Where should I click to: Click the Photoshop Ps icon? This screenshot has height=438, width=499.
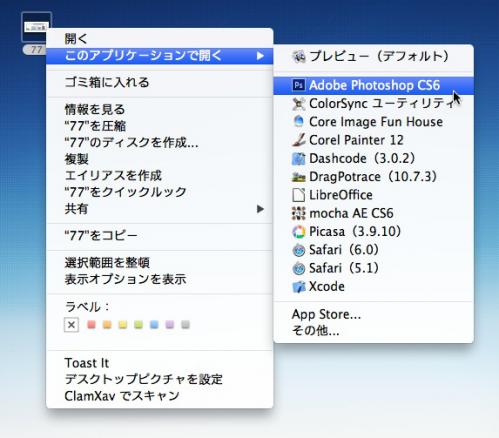click(x=299, y=85)
